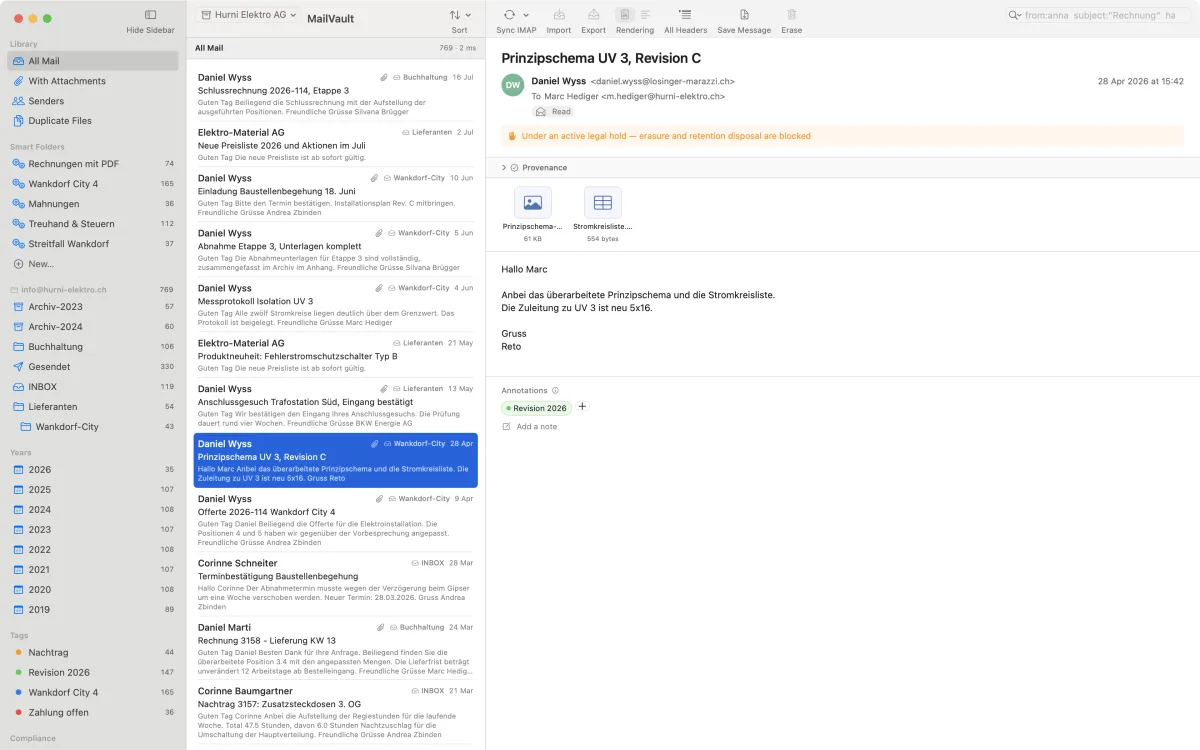Show All Headers via toolbar icon
The height and width of the screenshot is (750, 1200).
point(685,15)
